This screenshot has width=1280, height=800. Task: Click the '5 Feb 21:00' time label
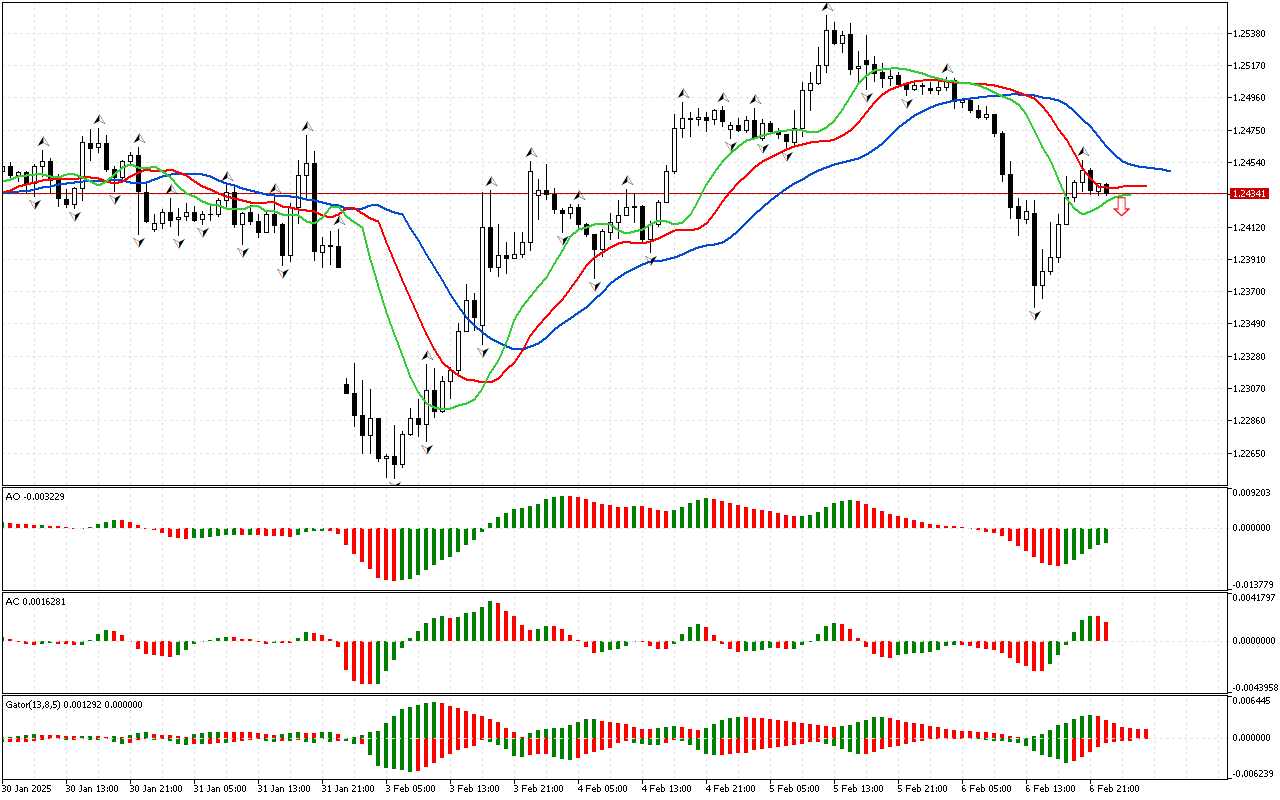pos(924,789)
